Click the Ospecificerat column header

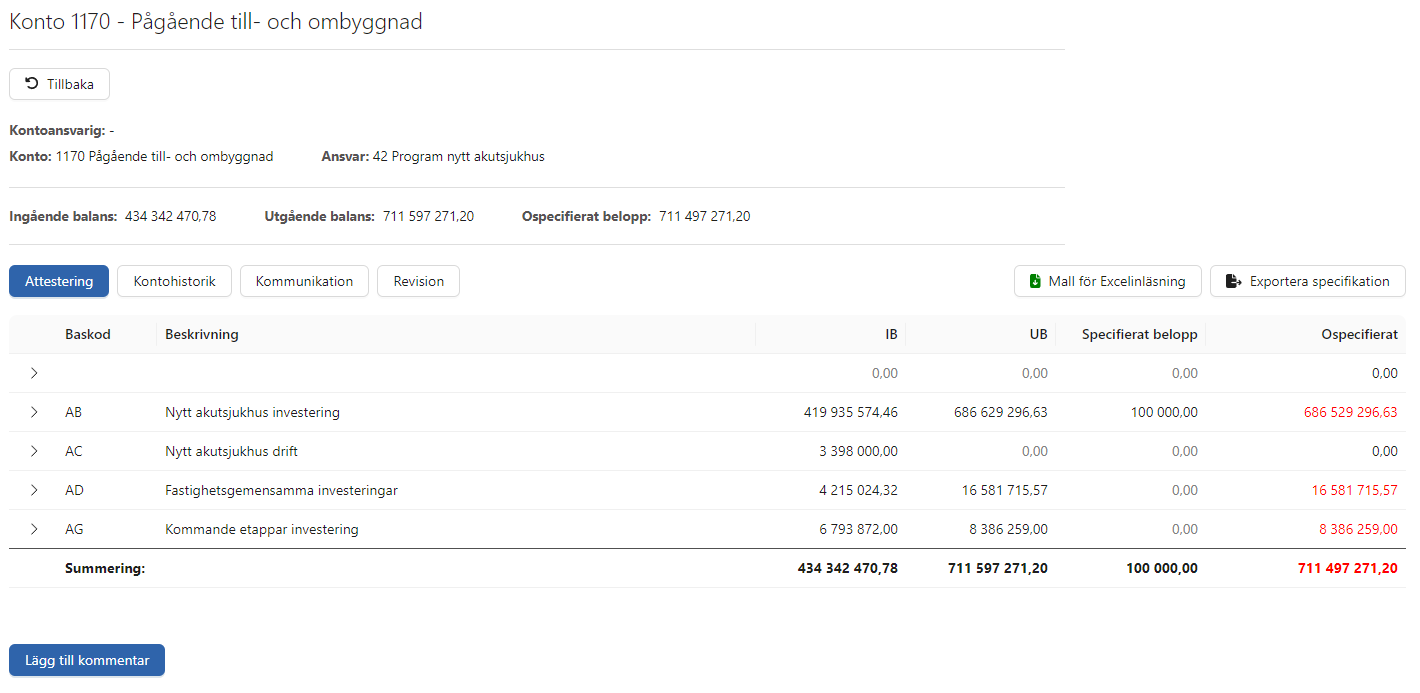[1359, 334]
